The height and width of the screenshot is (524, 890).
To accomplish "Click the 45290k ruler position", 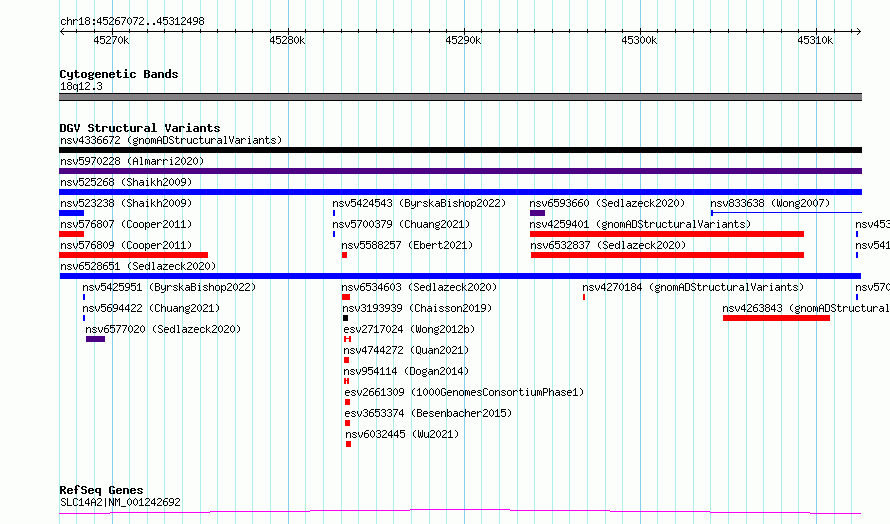I will coord(463,40).
